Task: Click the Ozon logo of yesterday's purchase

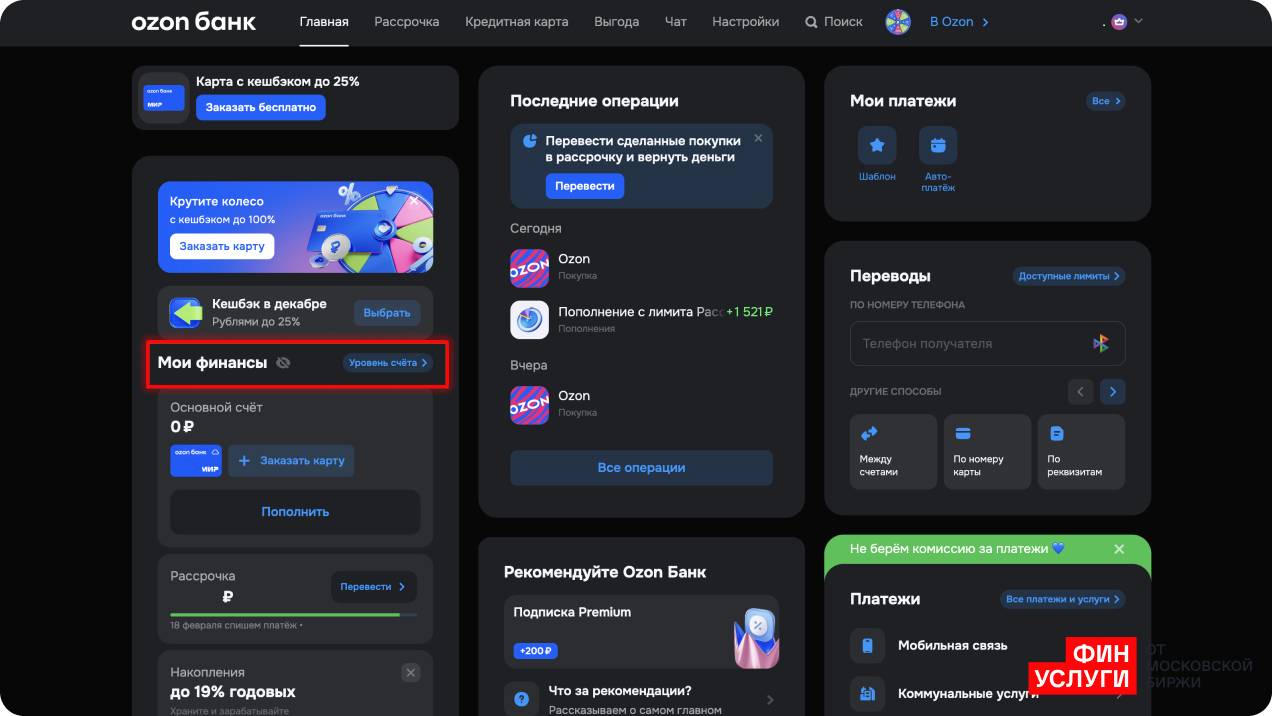Action: (x=529, y=405)
